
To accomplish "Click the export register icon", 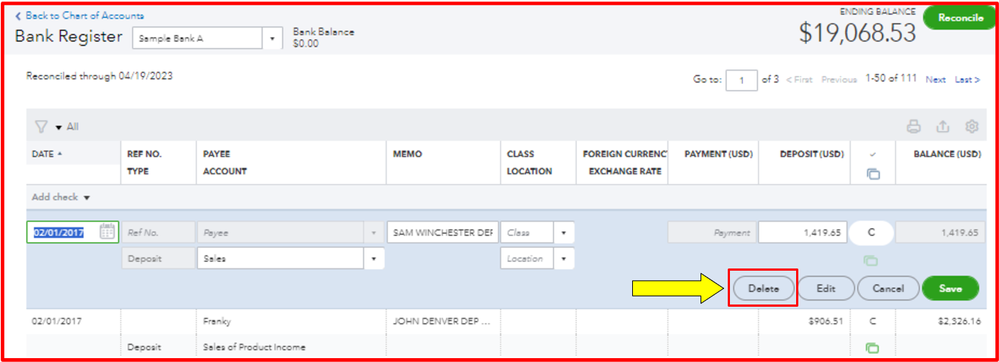I will click(943, 127).
